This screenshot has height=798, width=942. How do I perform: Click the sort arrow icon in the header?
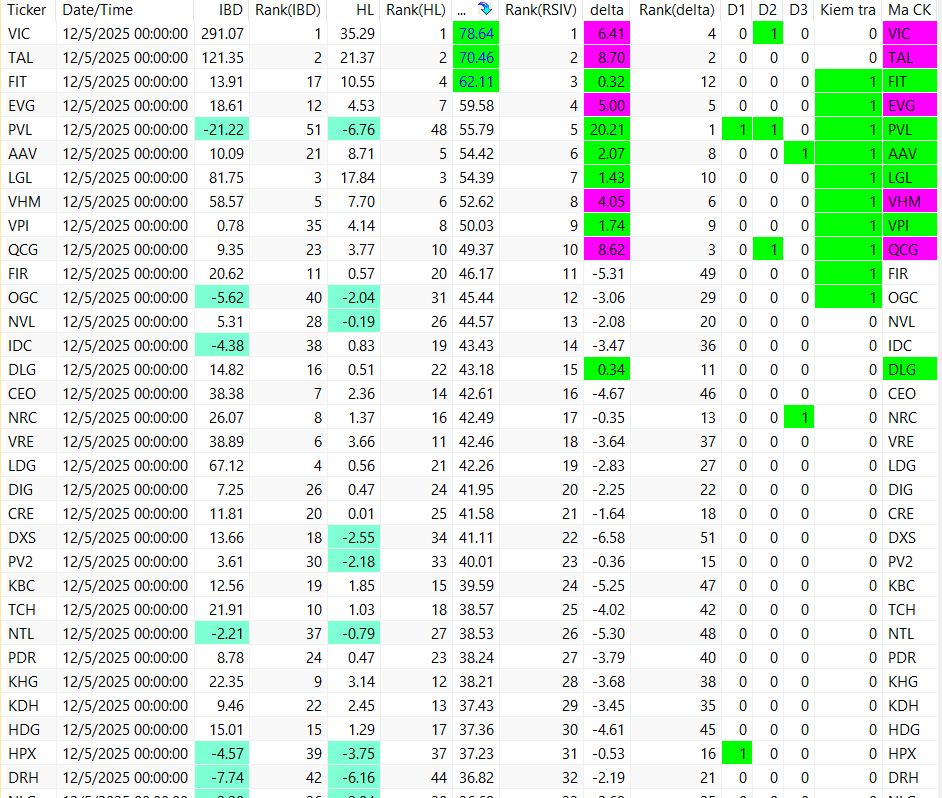tap(485, 10)
